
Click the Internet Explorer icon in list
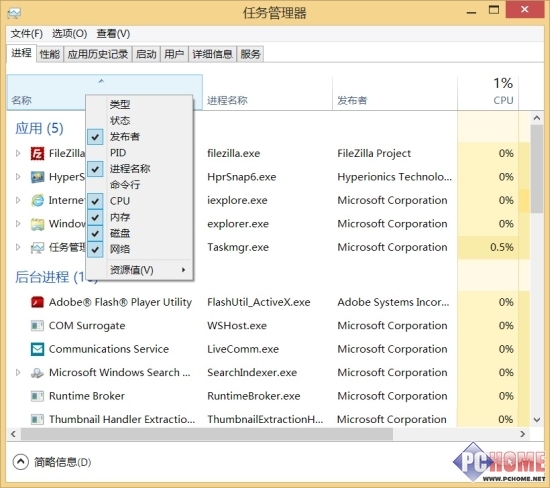pyautogui.click(x=37, y=200)
